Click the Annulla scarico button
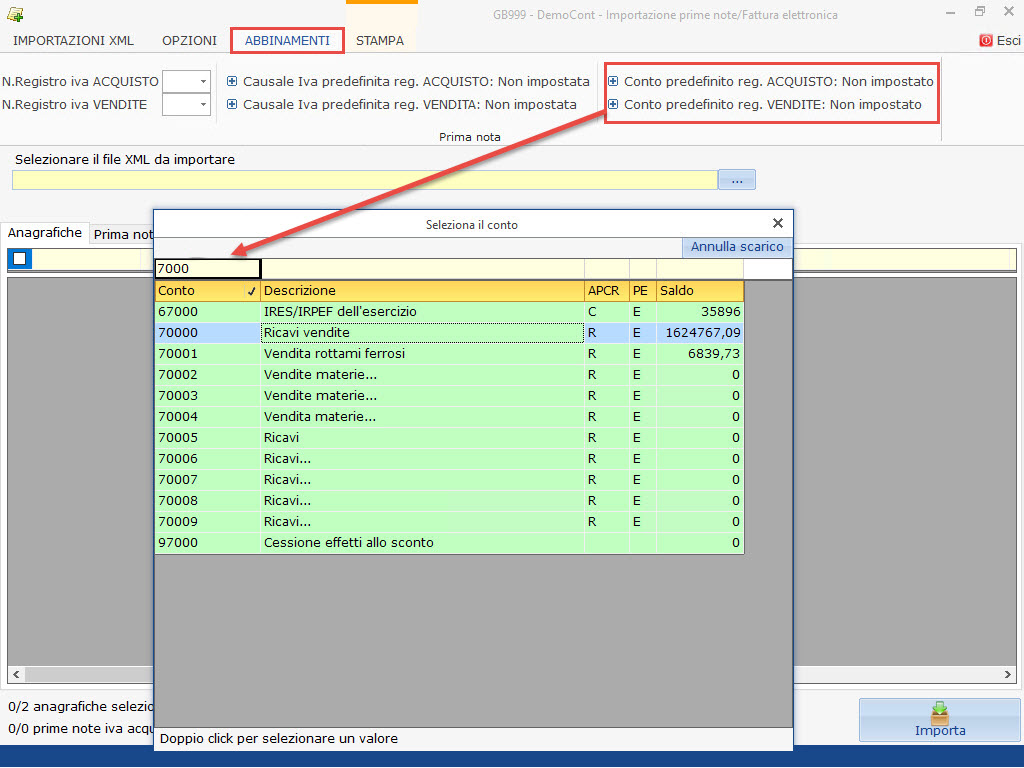Image resolution: width=1024 pixels, height=768 pixels. tap(737, 247)
